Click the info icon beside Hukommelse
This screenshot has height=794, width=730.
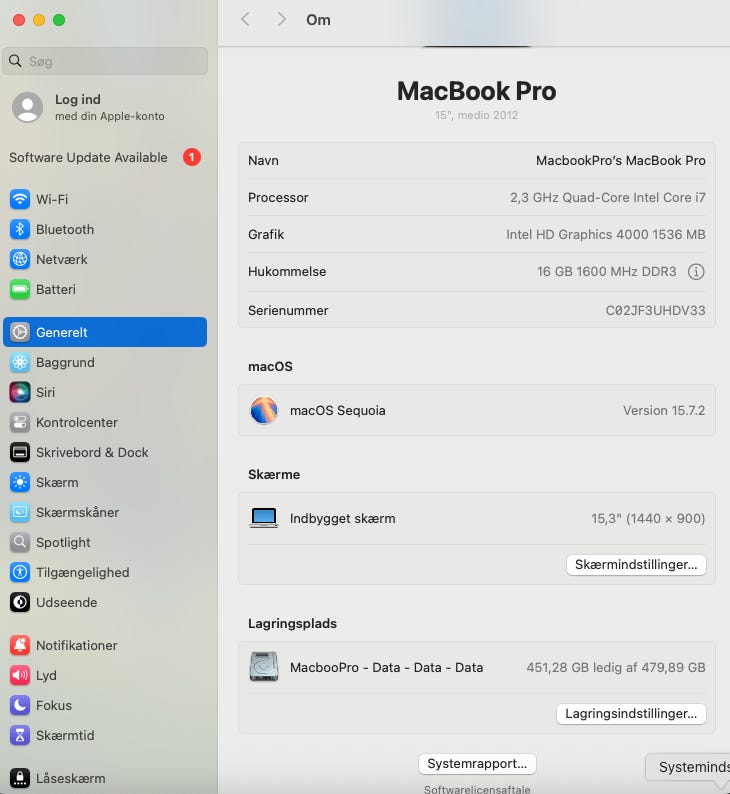click(696, 272)
